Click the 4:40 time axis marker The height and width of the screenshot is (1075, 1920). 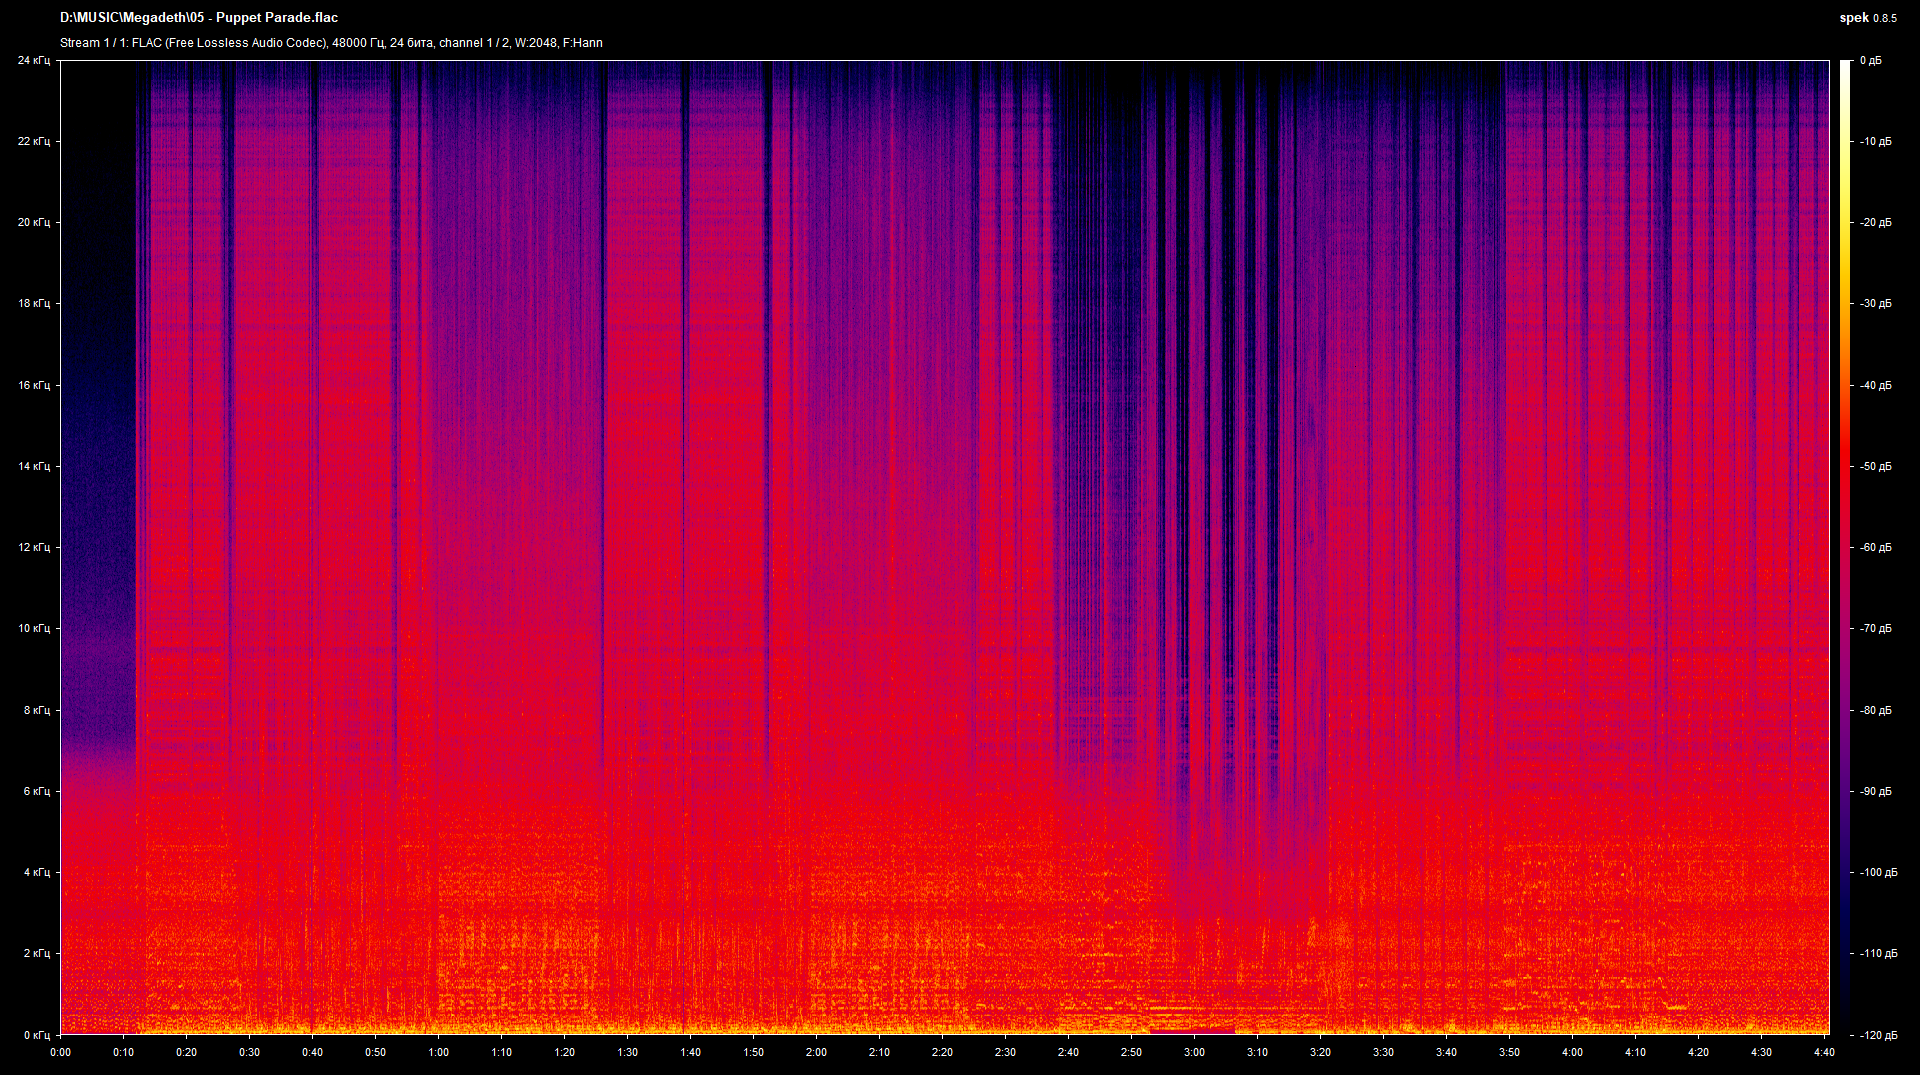1824,1052
